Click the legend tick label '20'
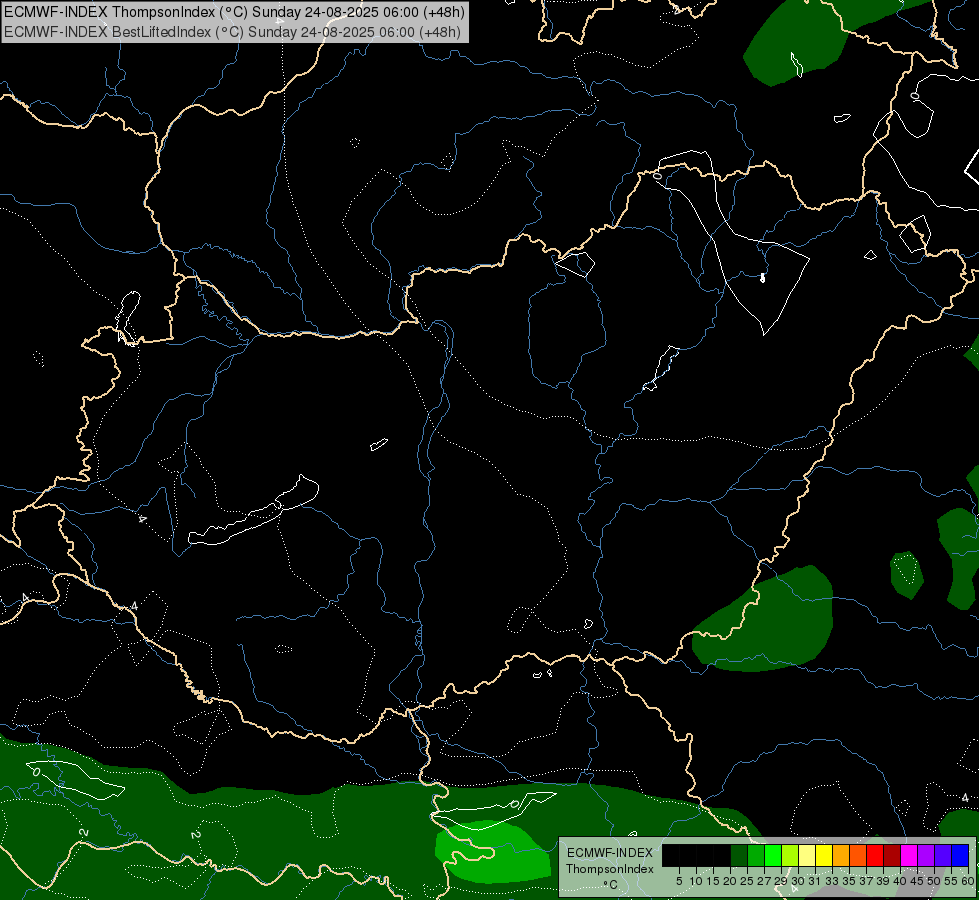The height and width of the screenshot is (900, 979). tap(730, 881)
